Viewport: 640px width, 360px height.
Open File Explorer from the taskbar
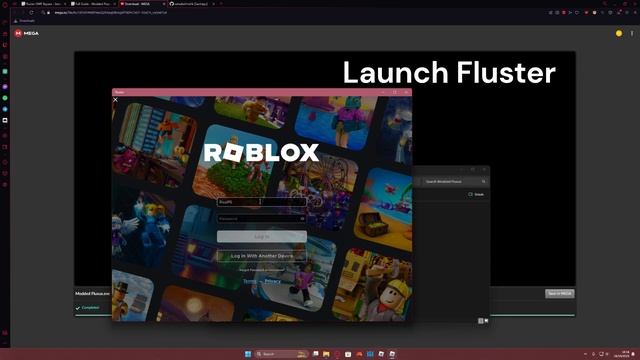(326, 354)
